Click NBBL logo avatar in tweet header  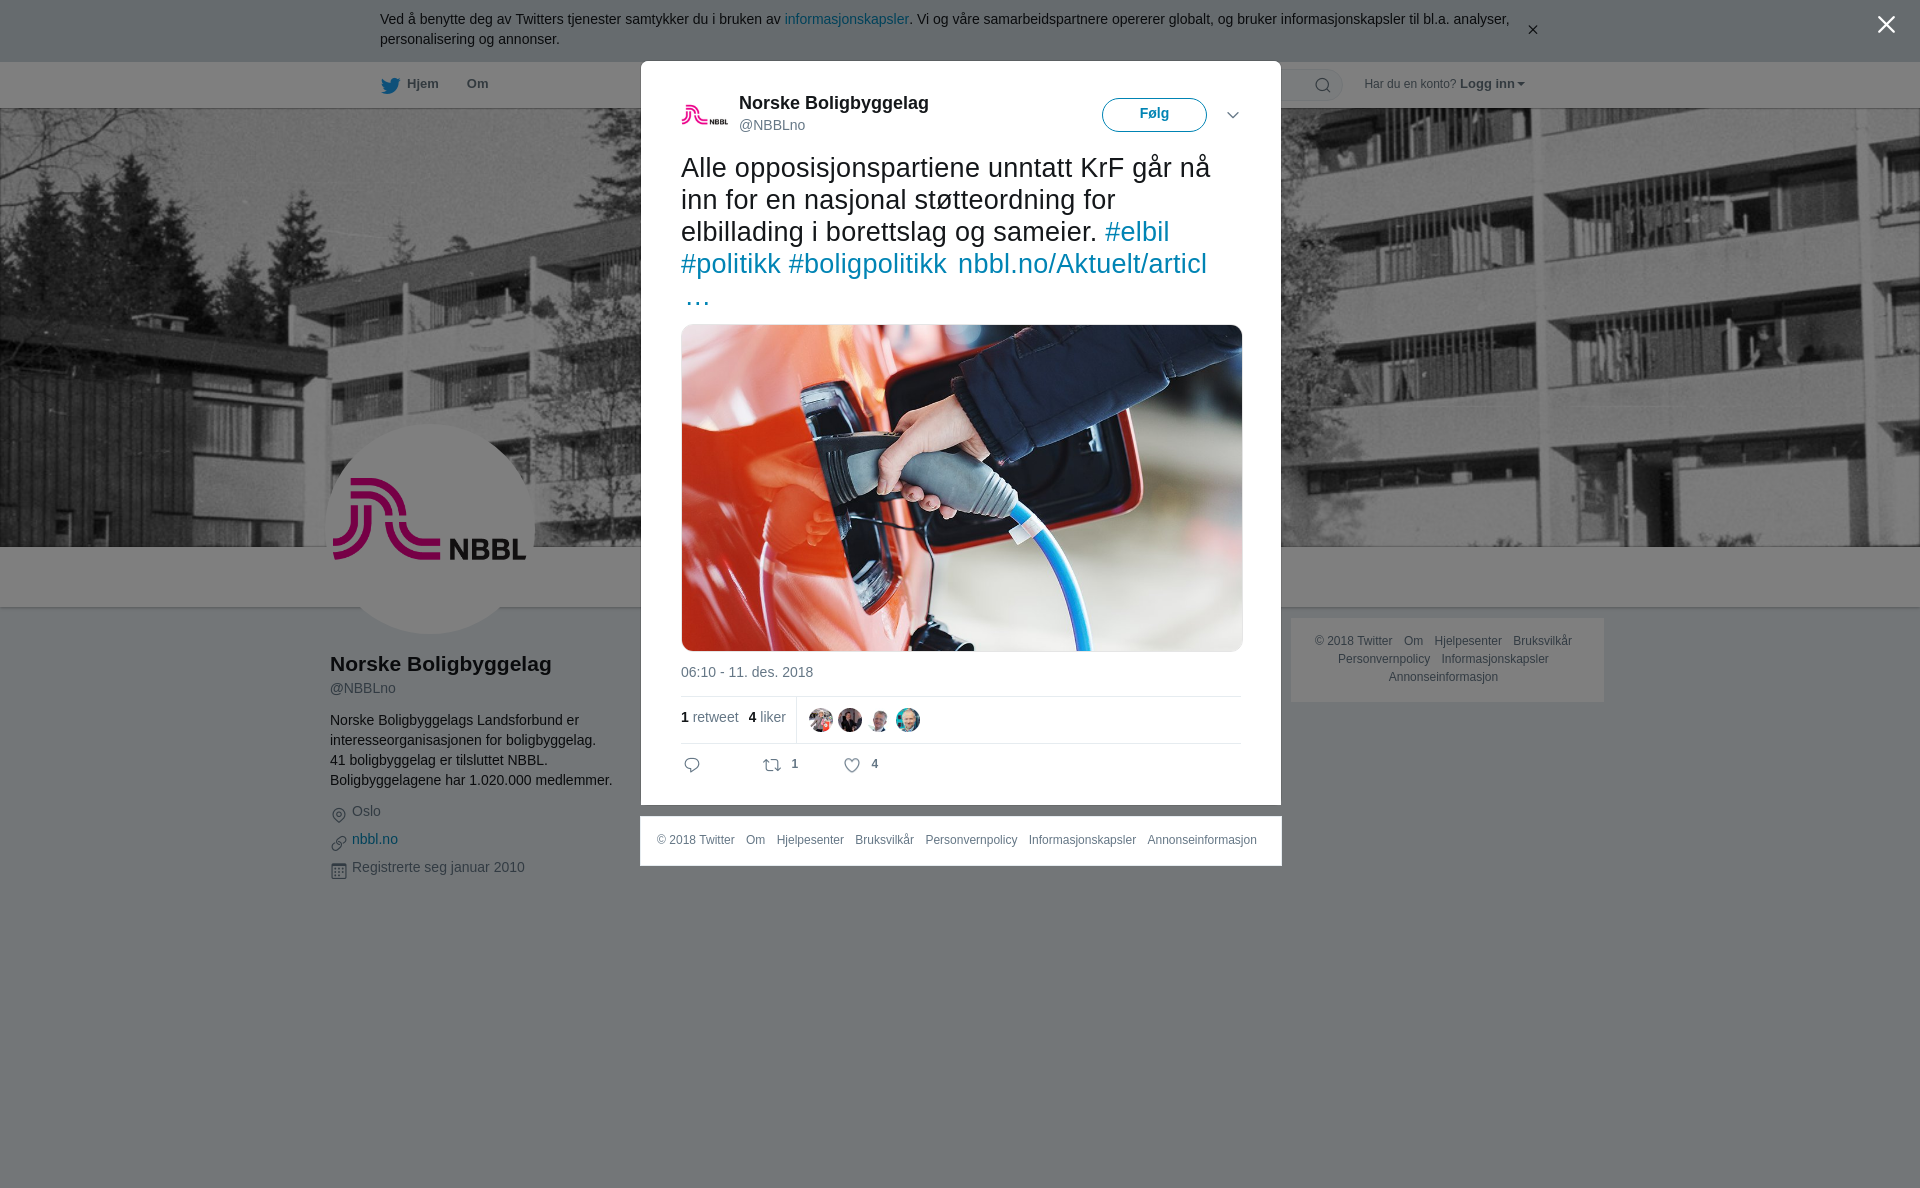[705, 115]
